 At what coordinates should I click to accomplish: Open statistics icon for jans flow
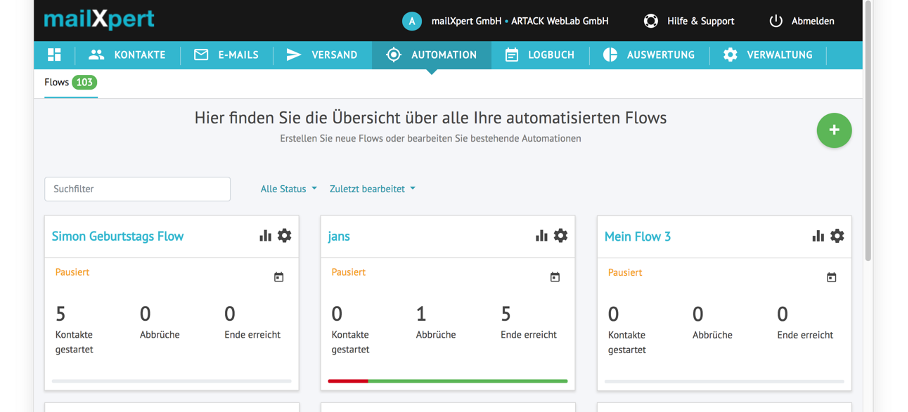[541, 236]
